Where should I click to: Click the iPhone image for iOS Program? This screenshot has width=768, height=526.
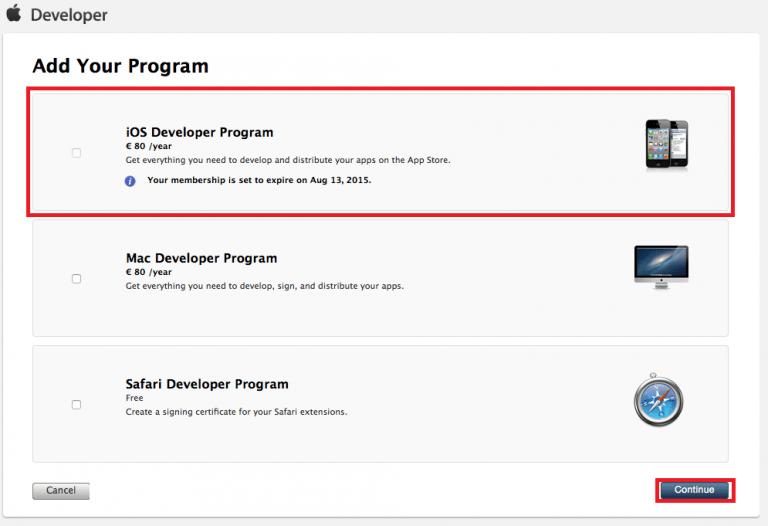(667, 144)
